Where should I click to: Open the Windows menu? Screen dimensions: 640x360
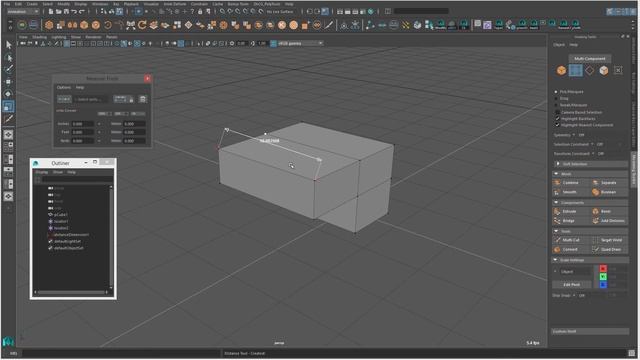pyautogui.click(x=100, y=4)
